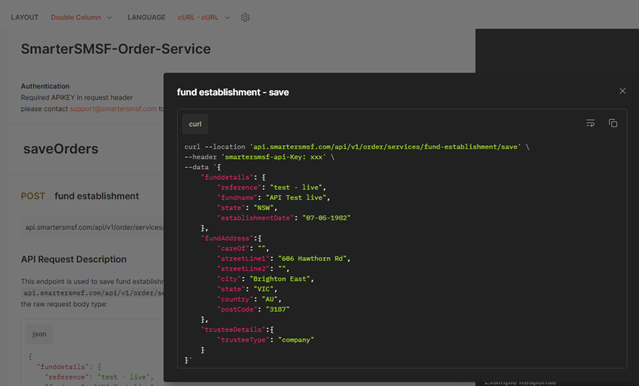639x386 pixels.
Task: Click the "fundAddress" key
Action: tap(227, 238)
